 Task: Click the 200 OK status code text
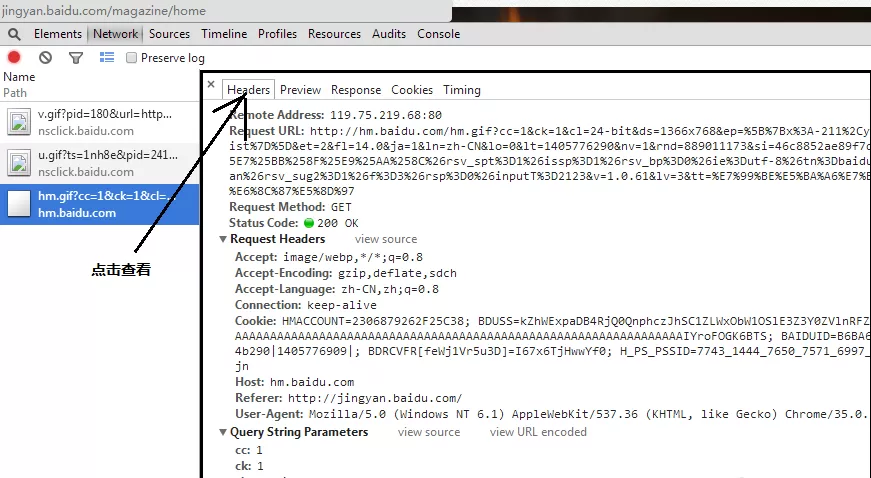coord(338,223)
